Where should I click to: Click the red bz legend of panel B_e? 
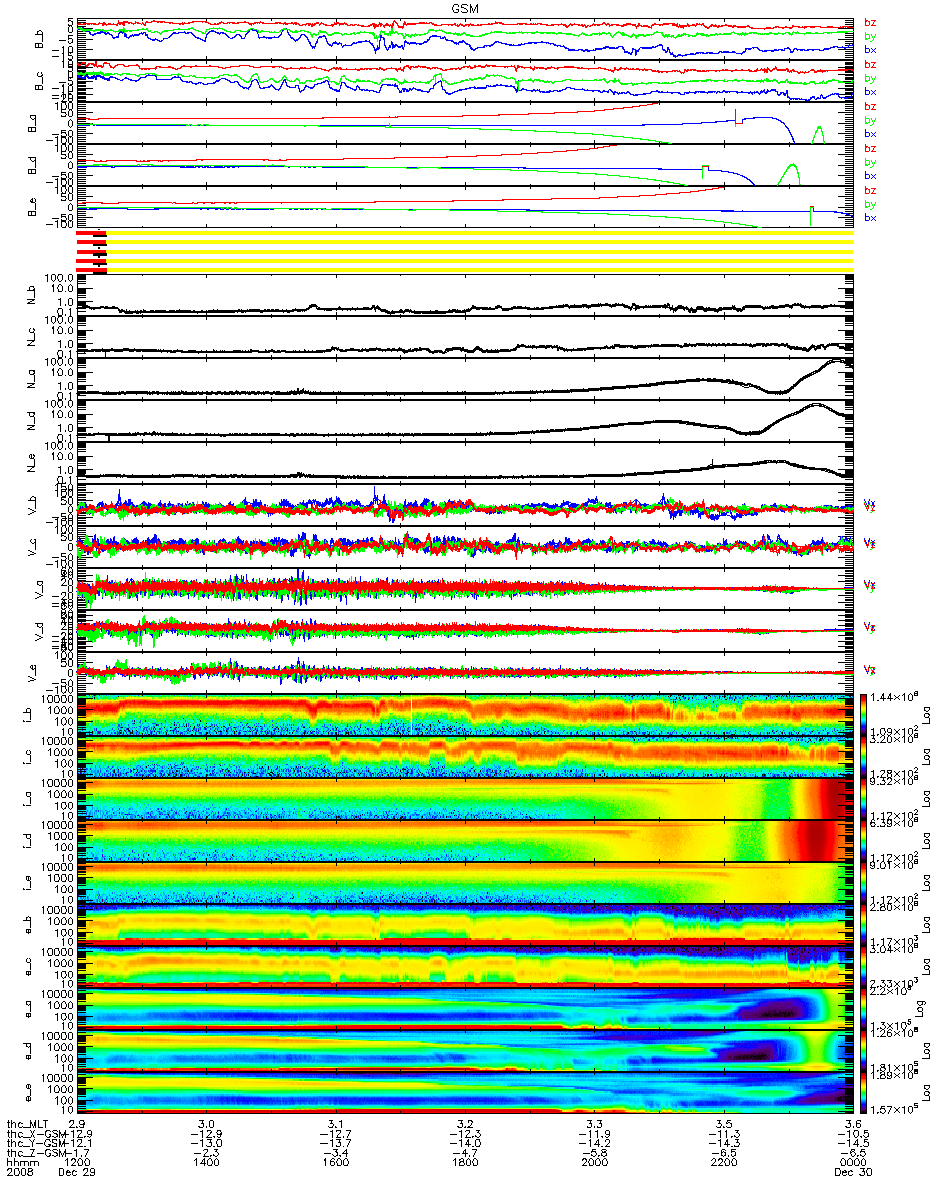[870, 191]
